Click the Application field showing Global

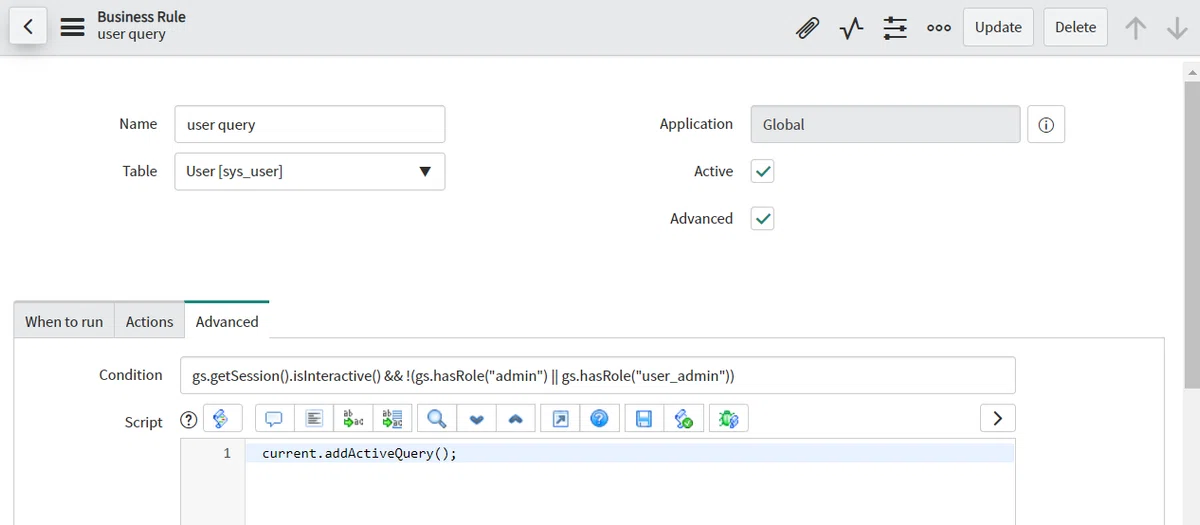pyautogui.click(x=886, y=125)
